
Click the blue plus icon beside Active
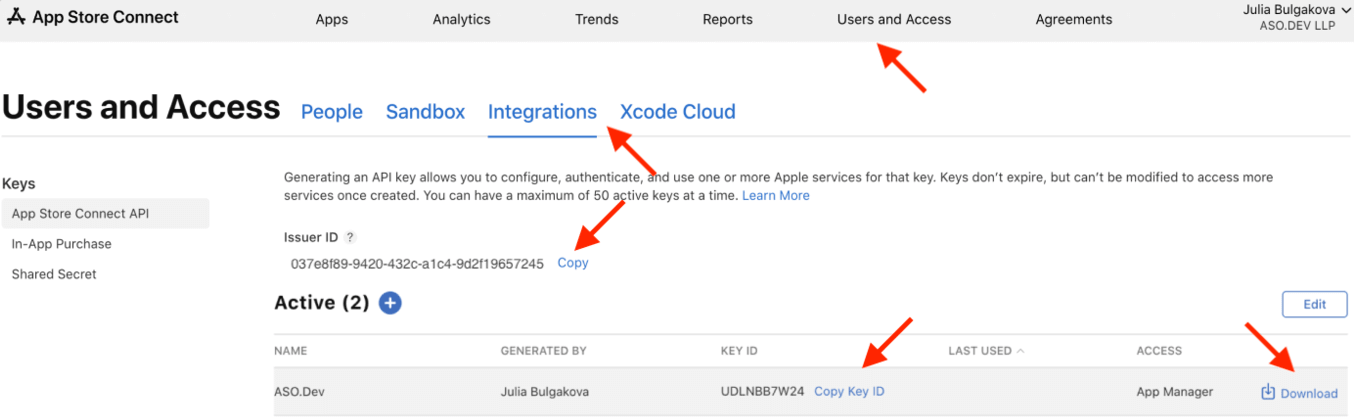point(390,303)
